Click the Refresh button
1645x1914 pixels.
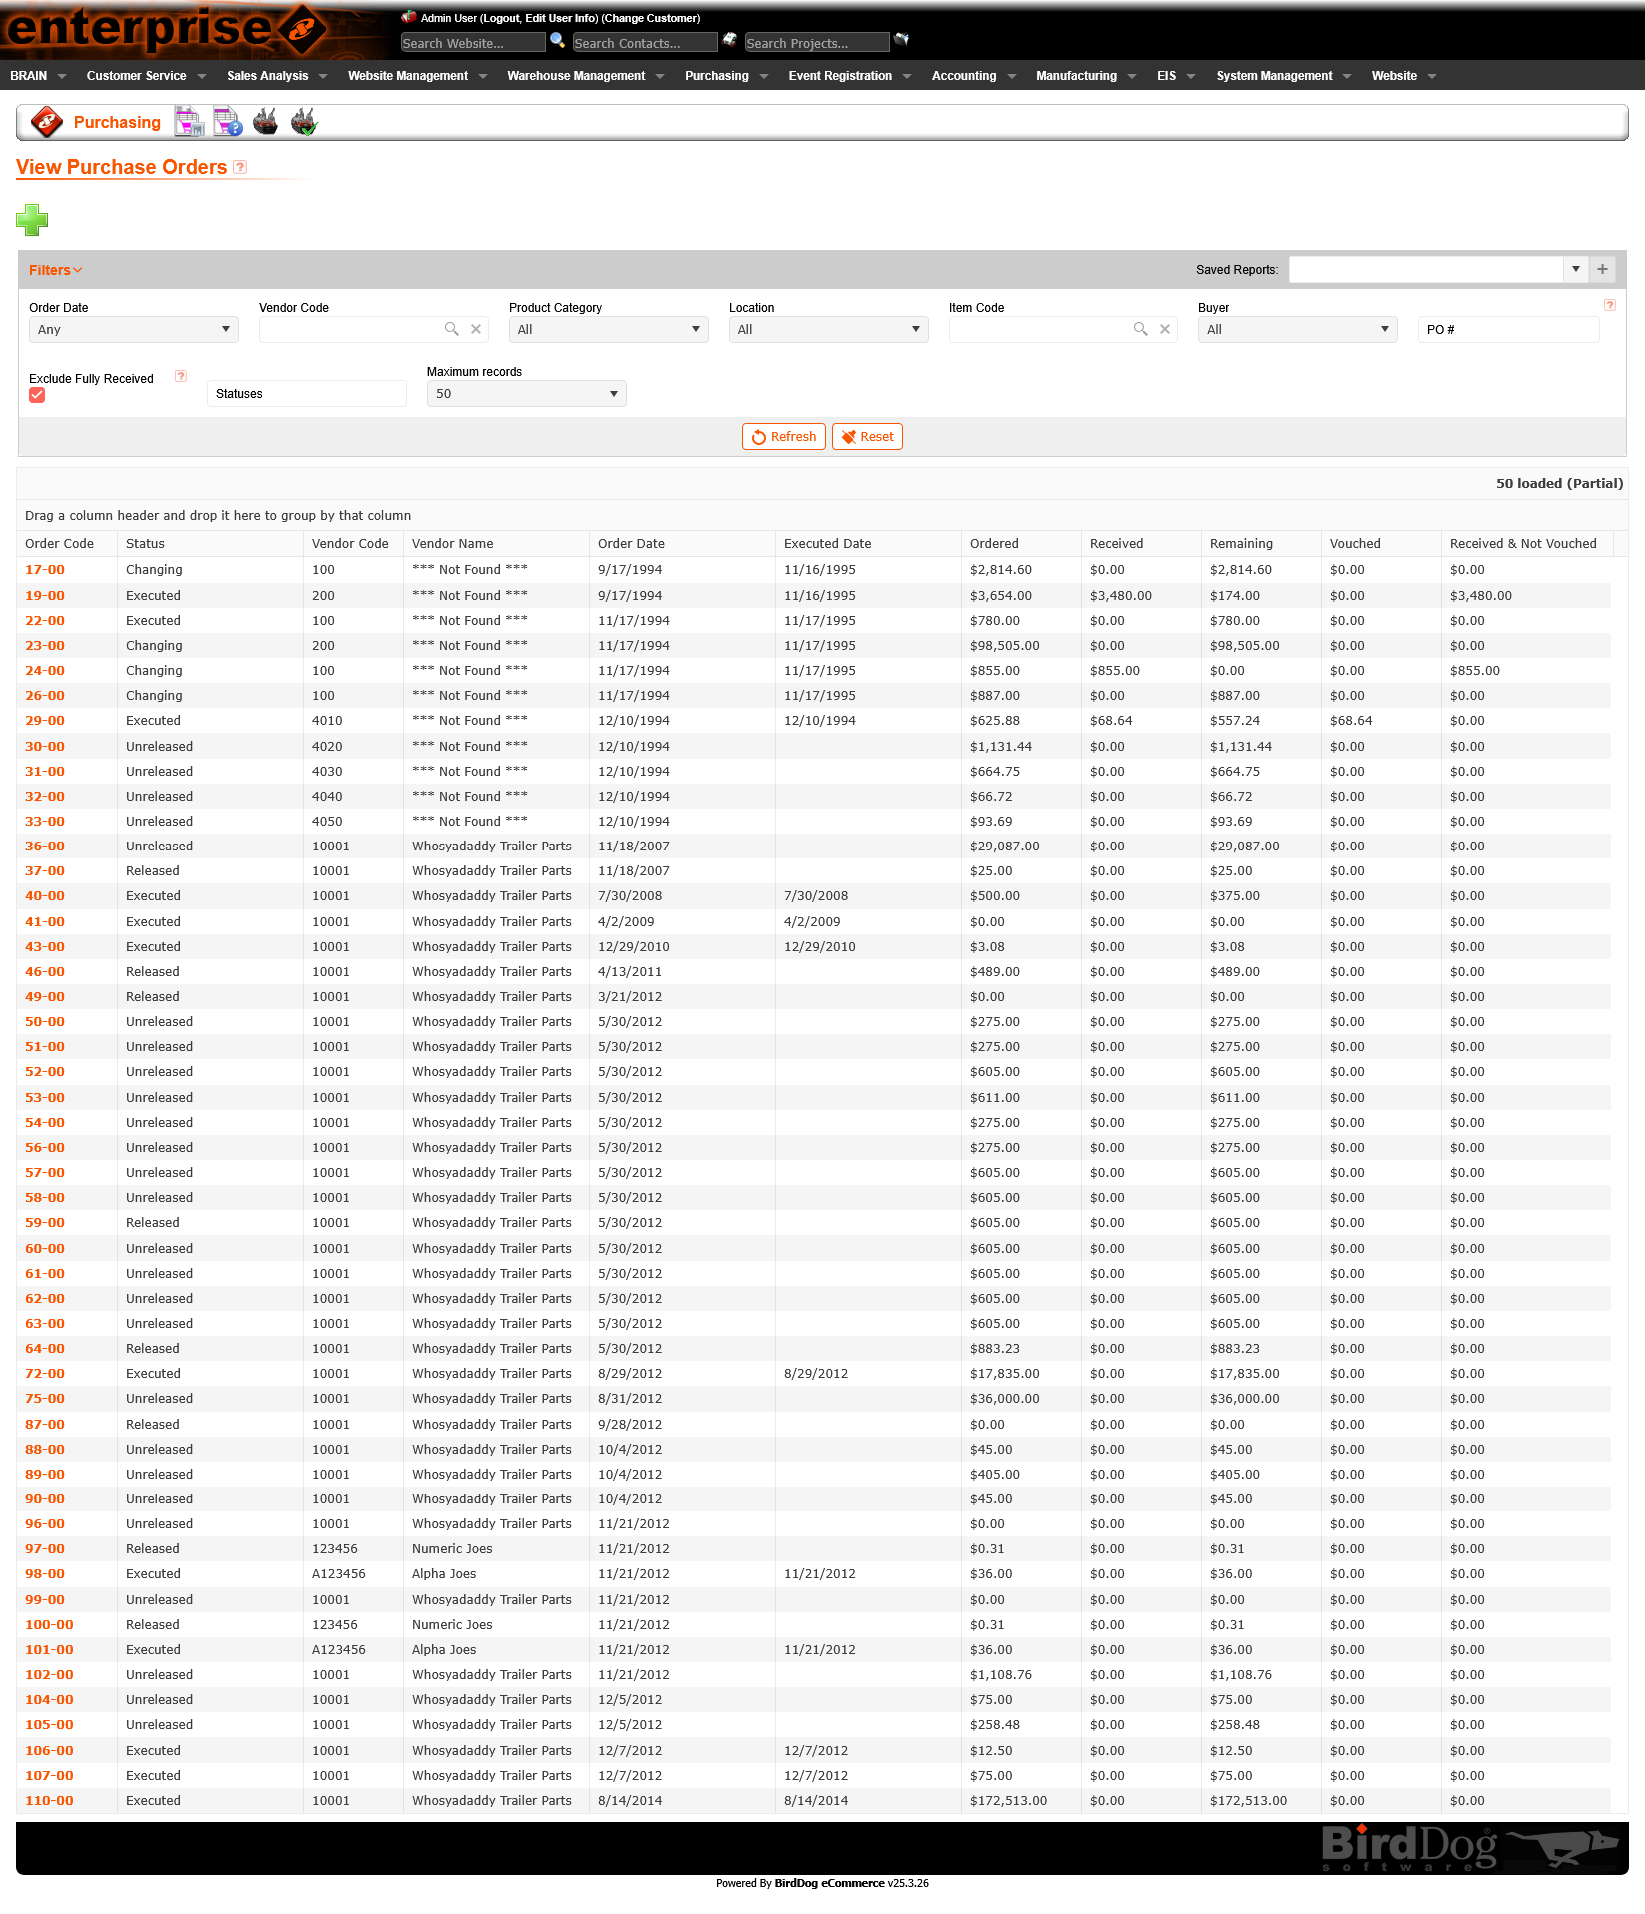[783, 436]
